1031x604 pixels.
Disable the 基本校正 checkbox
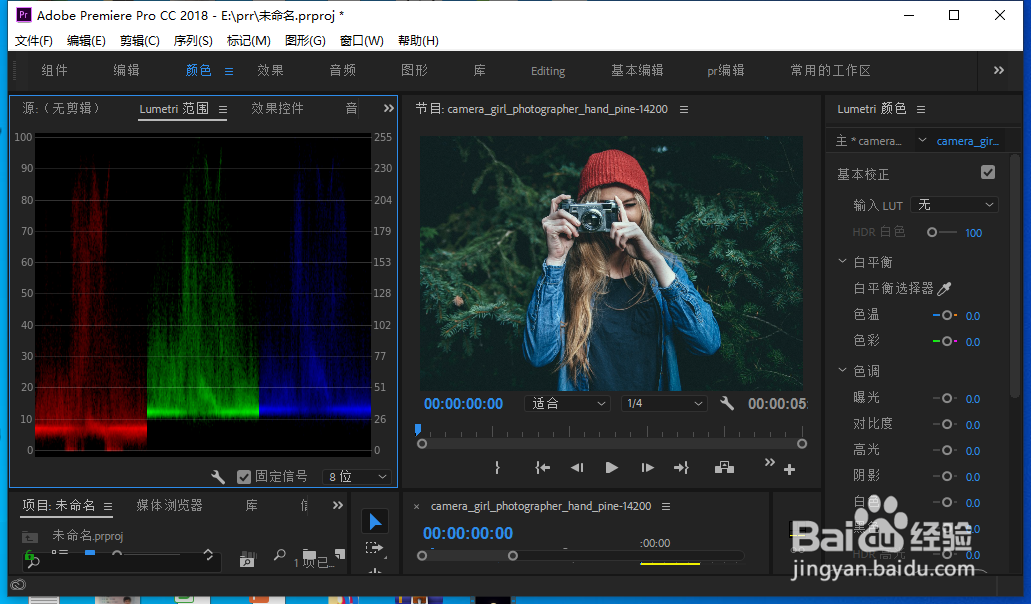click(988, 173)
